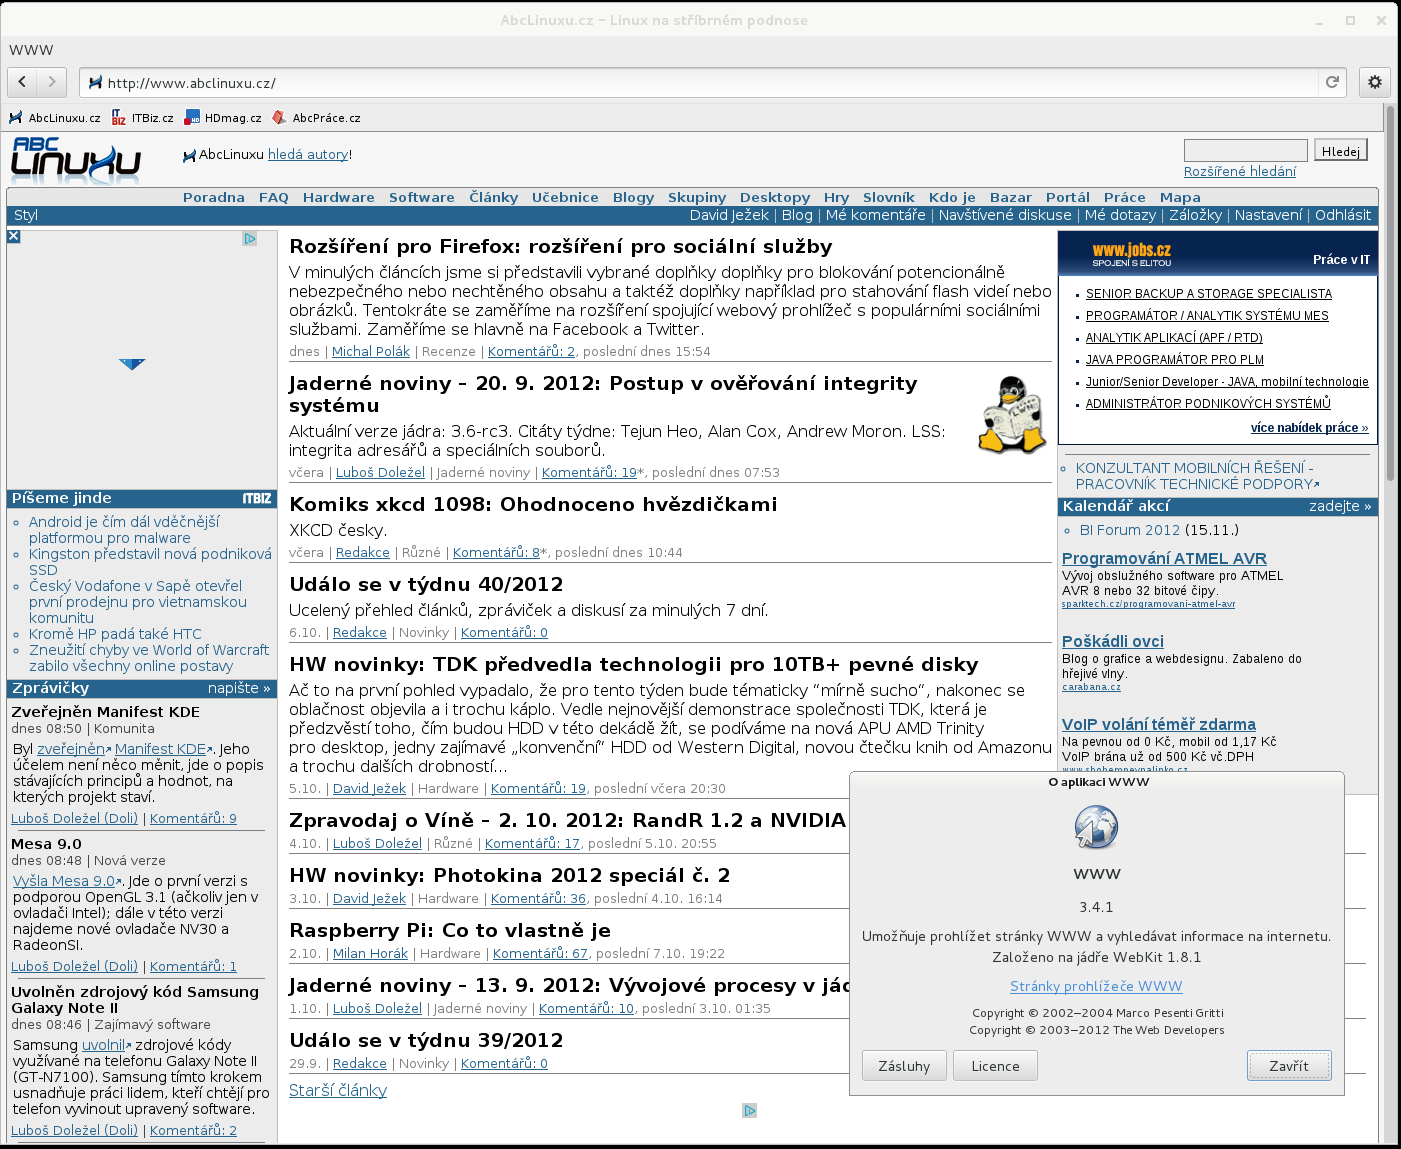Open the Slovník section
The height and width of the screenshot is (1149, 1401).
pyautogui.click(x=889, y=197)
